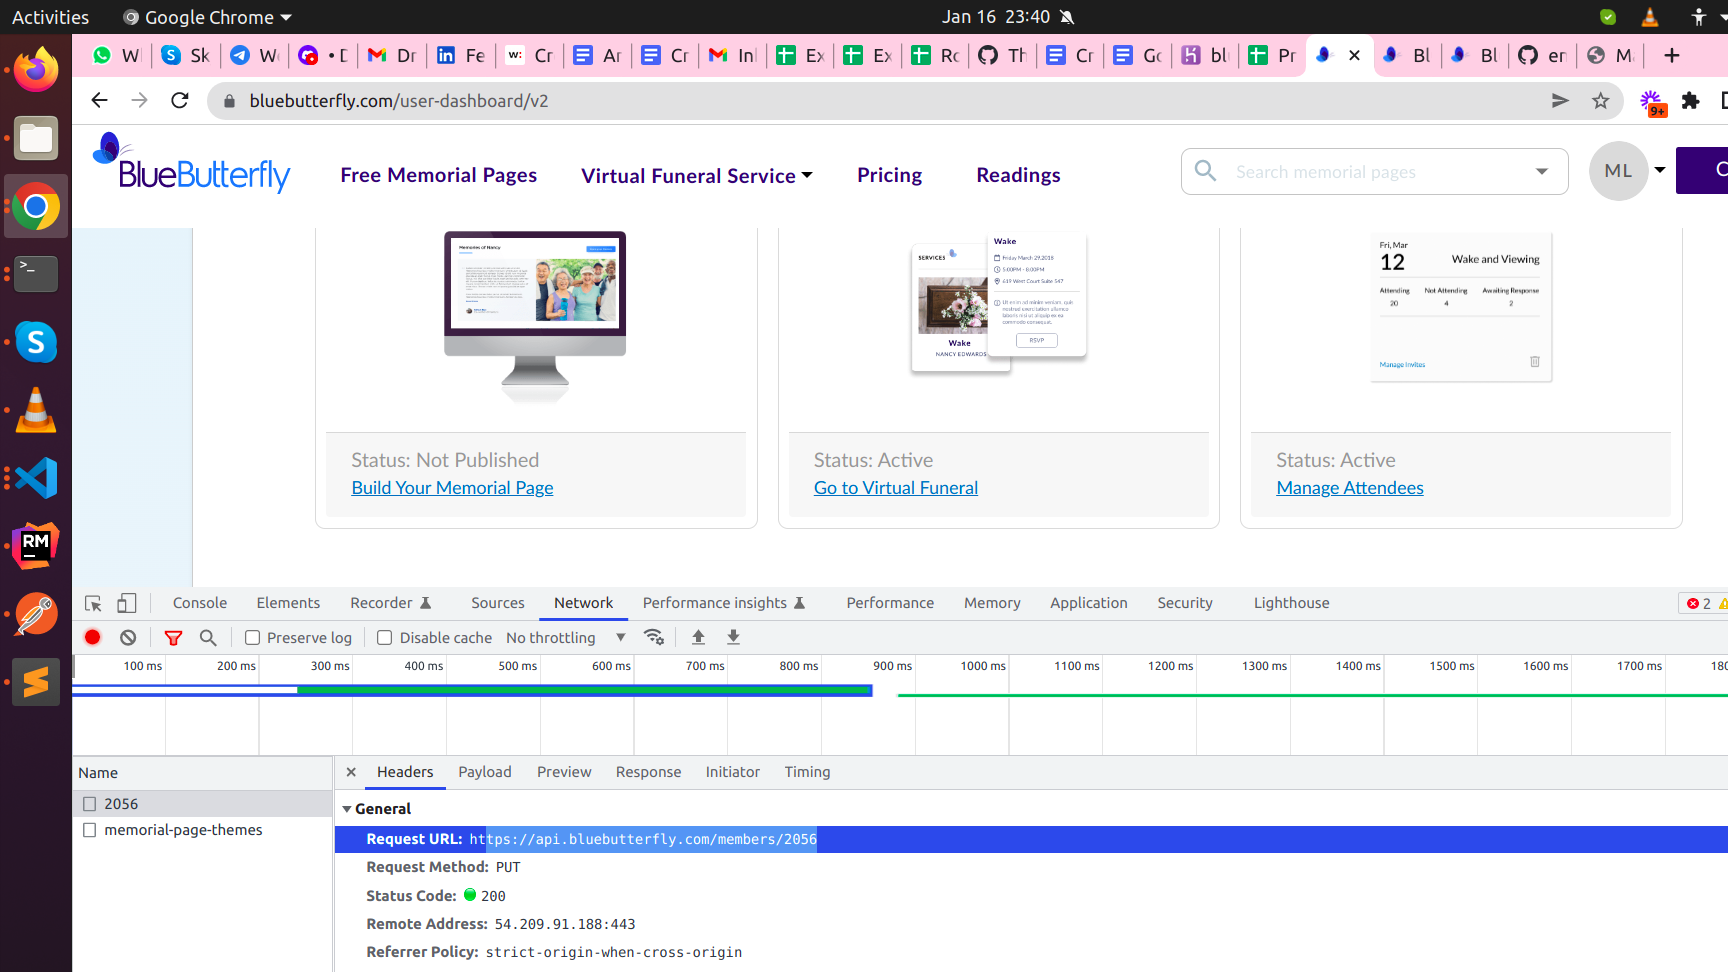
Task: Click the Chrome address bar URL
Action: 399,101
